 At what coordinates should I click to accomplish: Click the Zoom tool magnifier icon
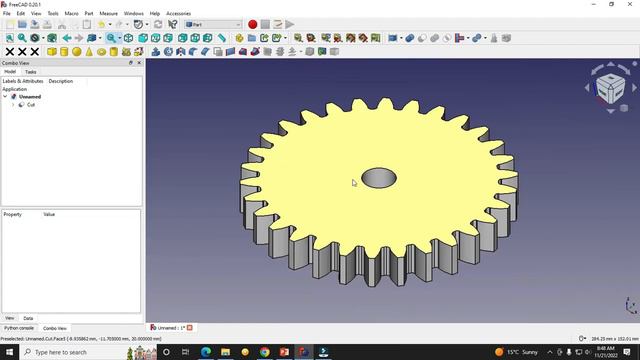click(111, 38)
